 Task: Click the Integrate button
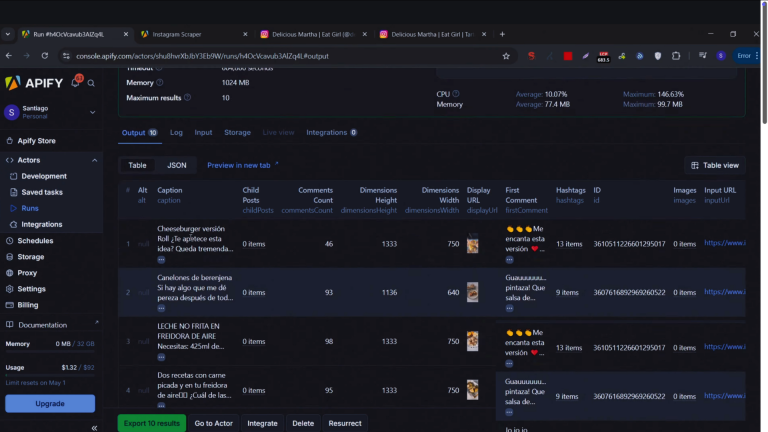pyautogui.click(x=263, y=423)
